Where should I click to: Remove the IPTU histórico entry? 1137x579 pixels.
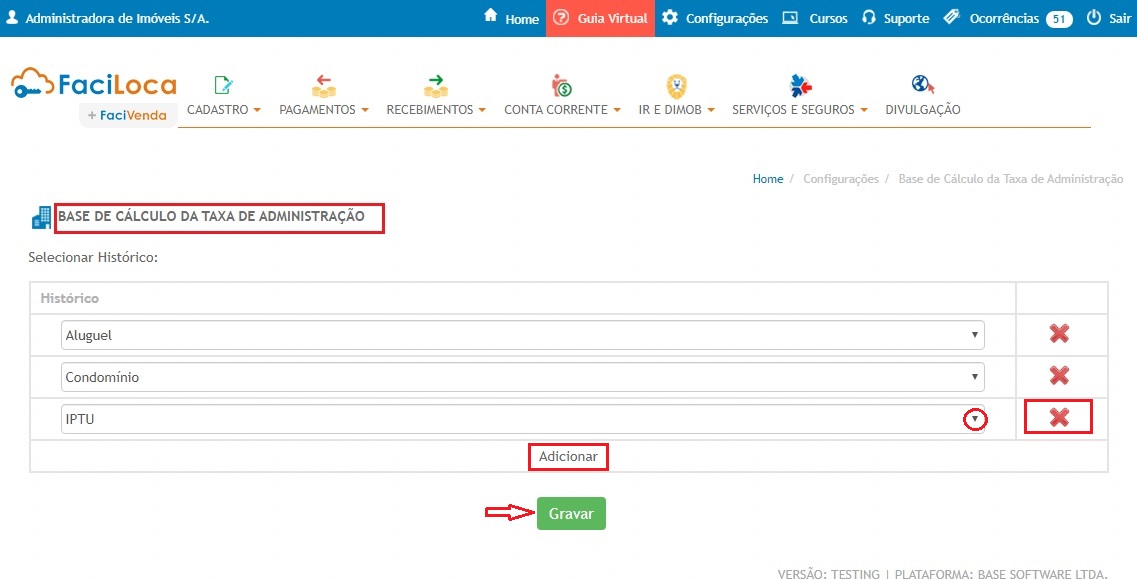(x=1059, y=418)
